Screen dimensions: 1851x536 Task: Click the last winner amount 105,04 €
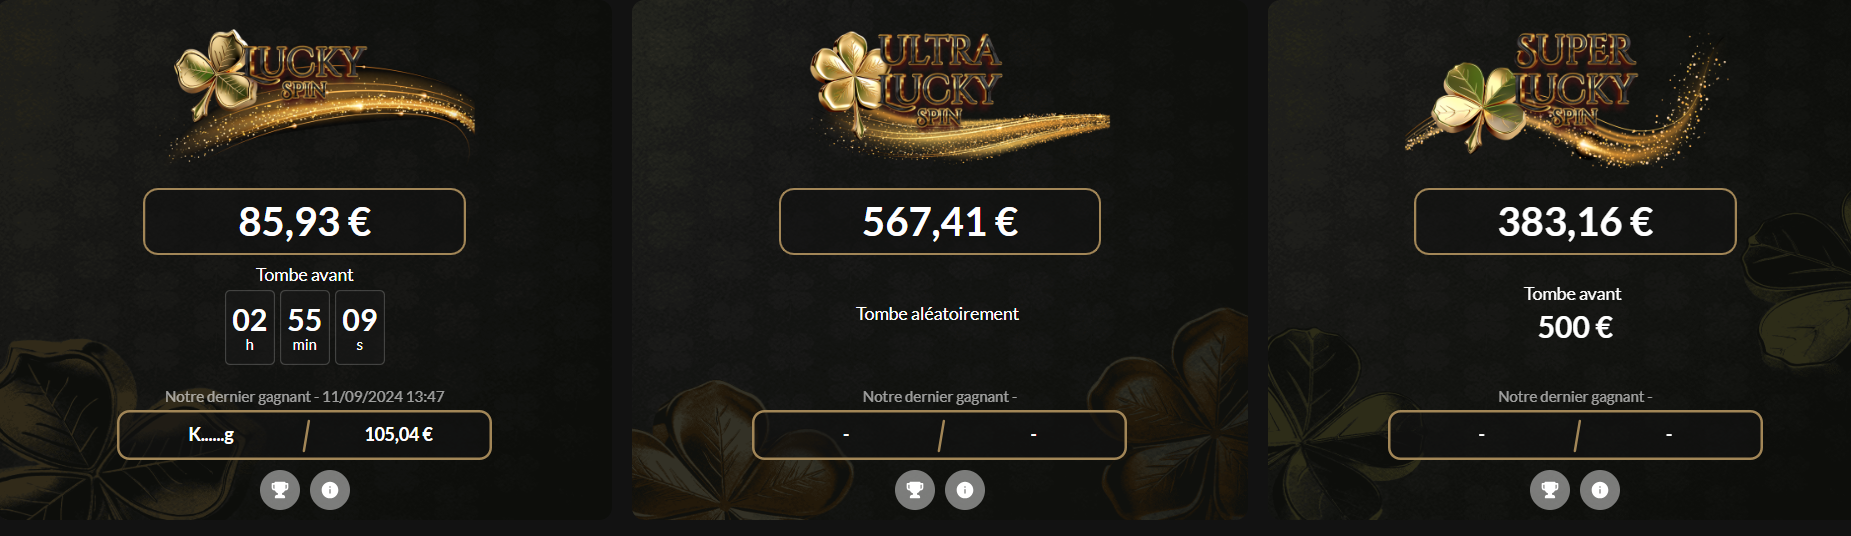(399, 434)
